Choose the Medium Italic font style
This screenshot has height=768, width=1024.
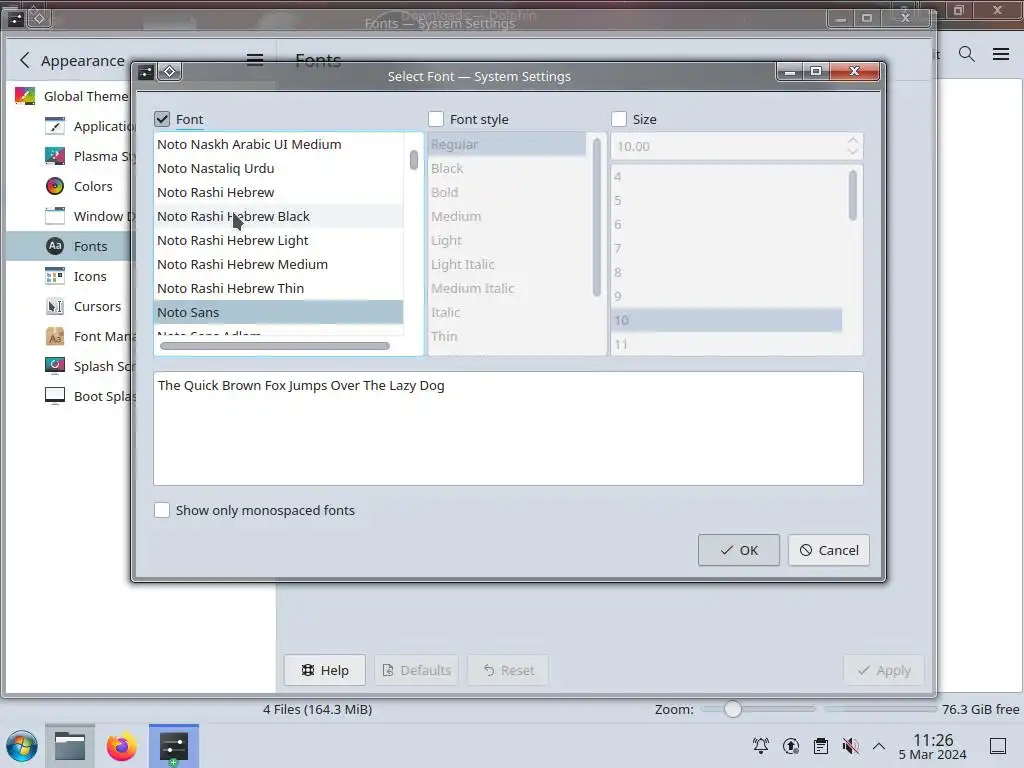click(507, 289)
